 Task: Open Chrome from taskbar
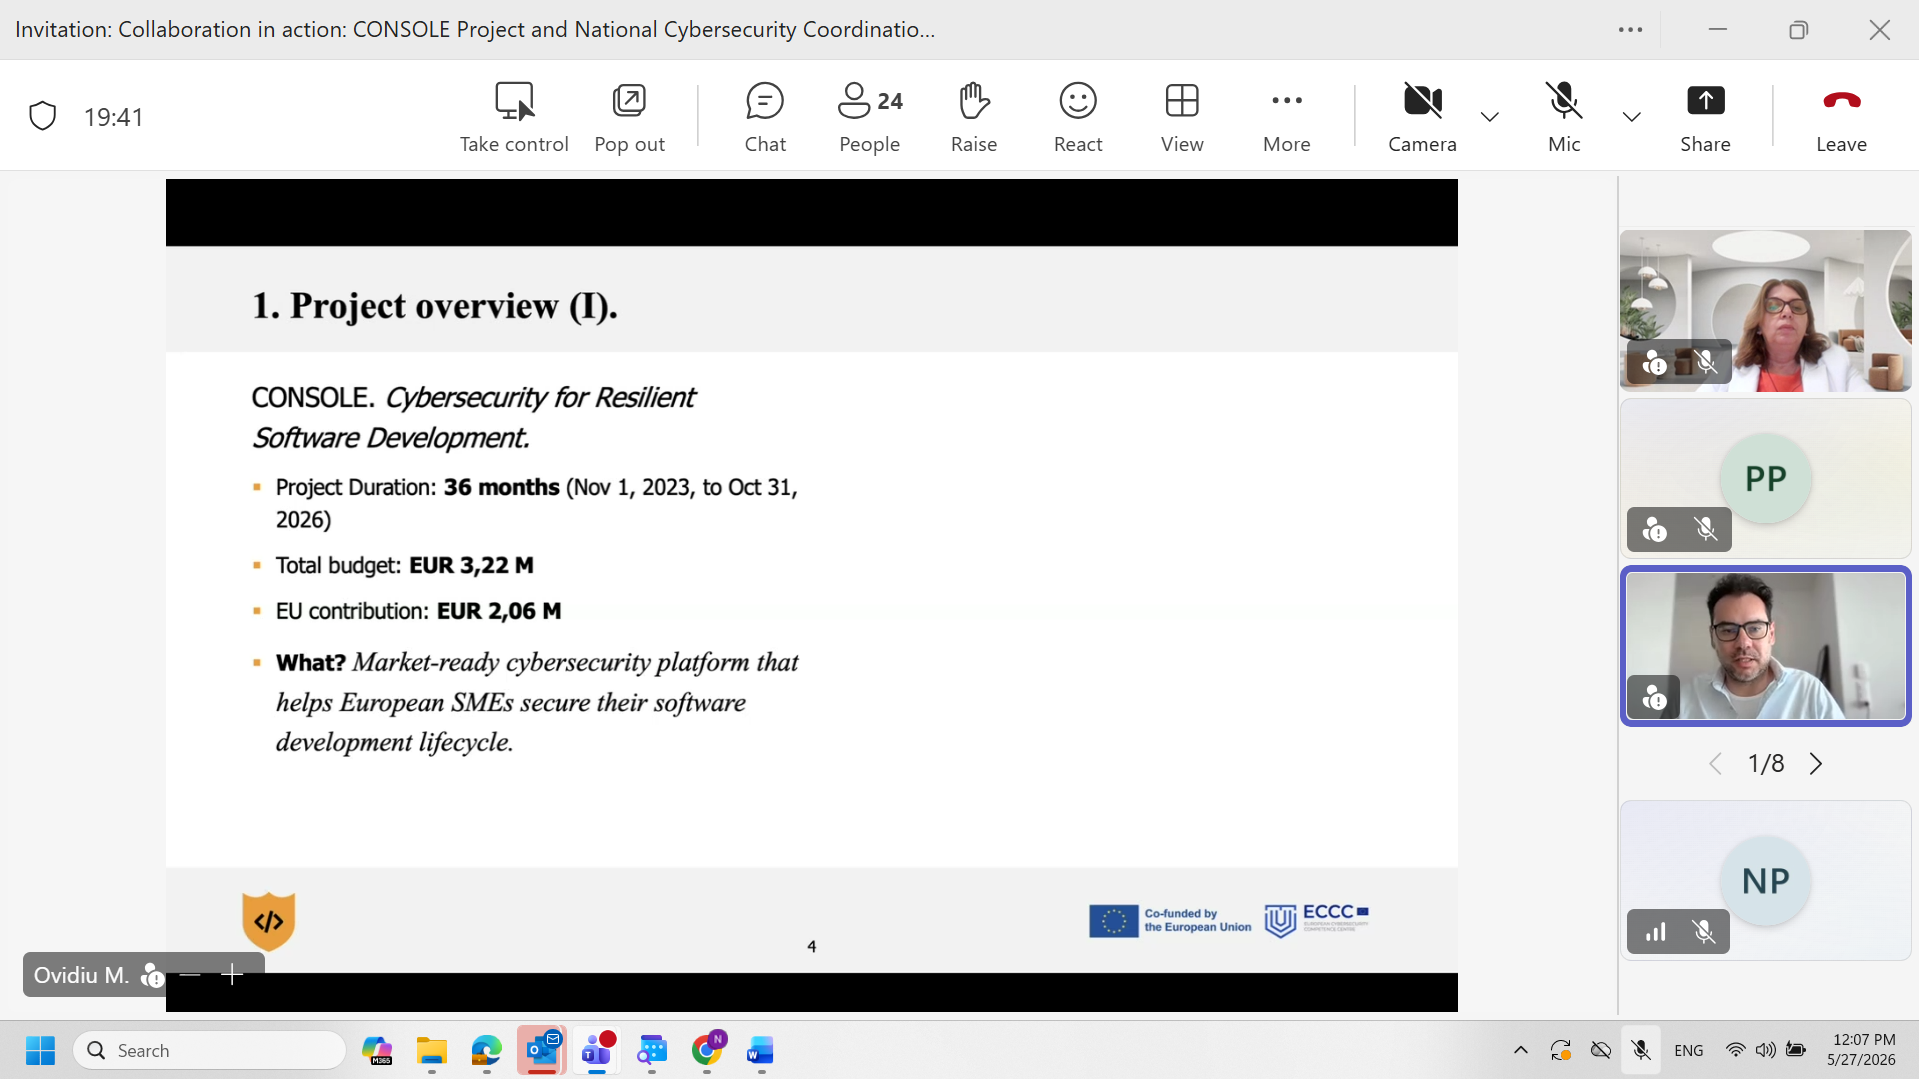click(707, 1051)
